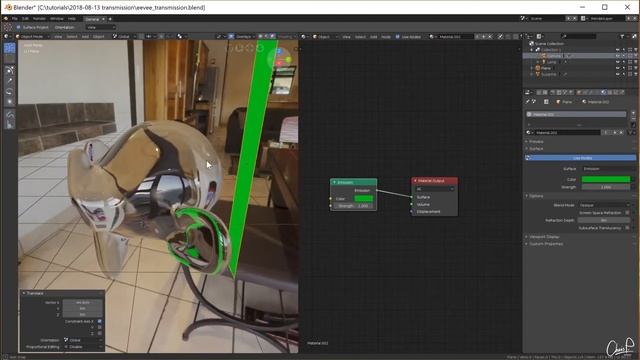
Task: Enable Subsurface Translucency checkbox
Action: point(628,228)
